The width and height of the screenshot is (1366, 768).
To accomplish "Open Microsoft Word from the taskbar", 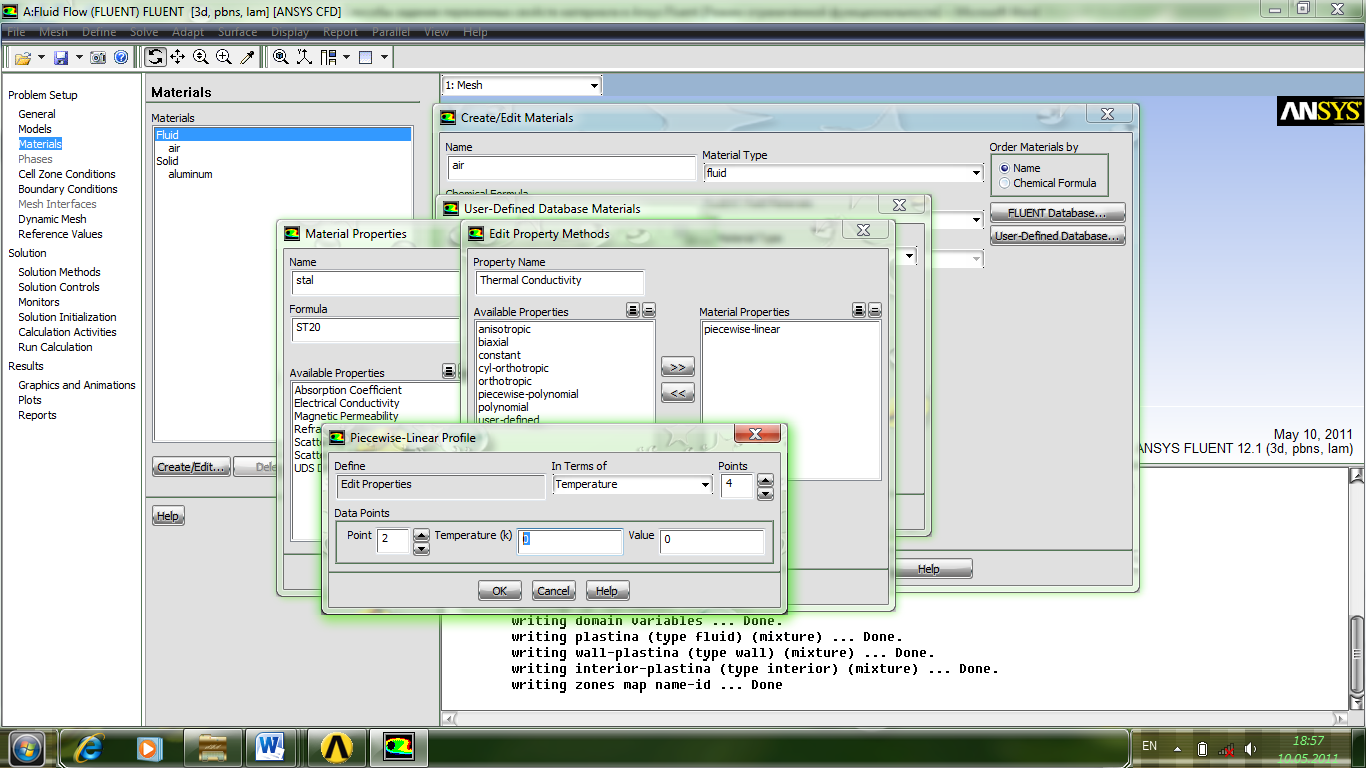I will 270,747.
